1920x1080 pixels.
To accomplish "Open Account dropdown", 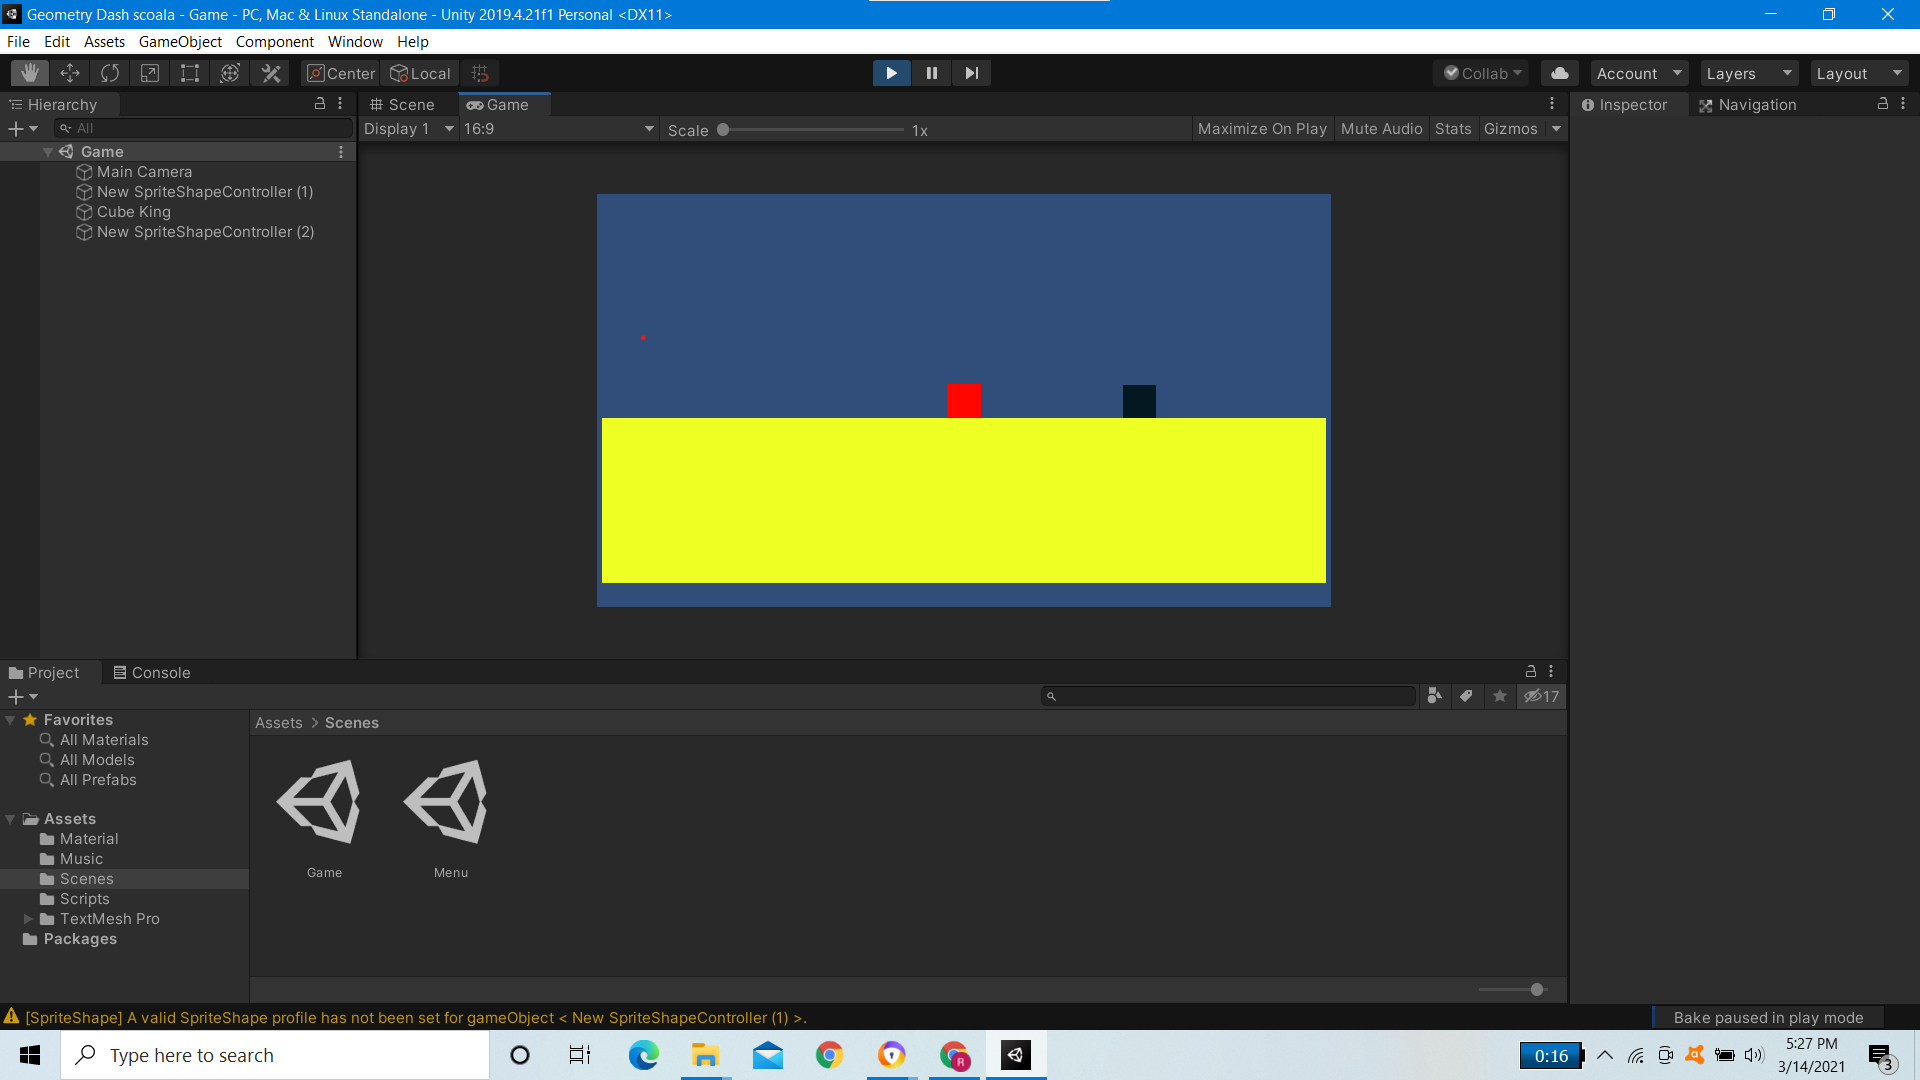I will coord(1639,73).
